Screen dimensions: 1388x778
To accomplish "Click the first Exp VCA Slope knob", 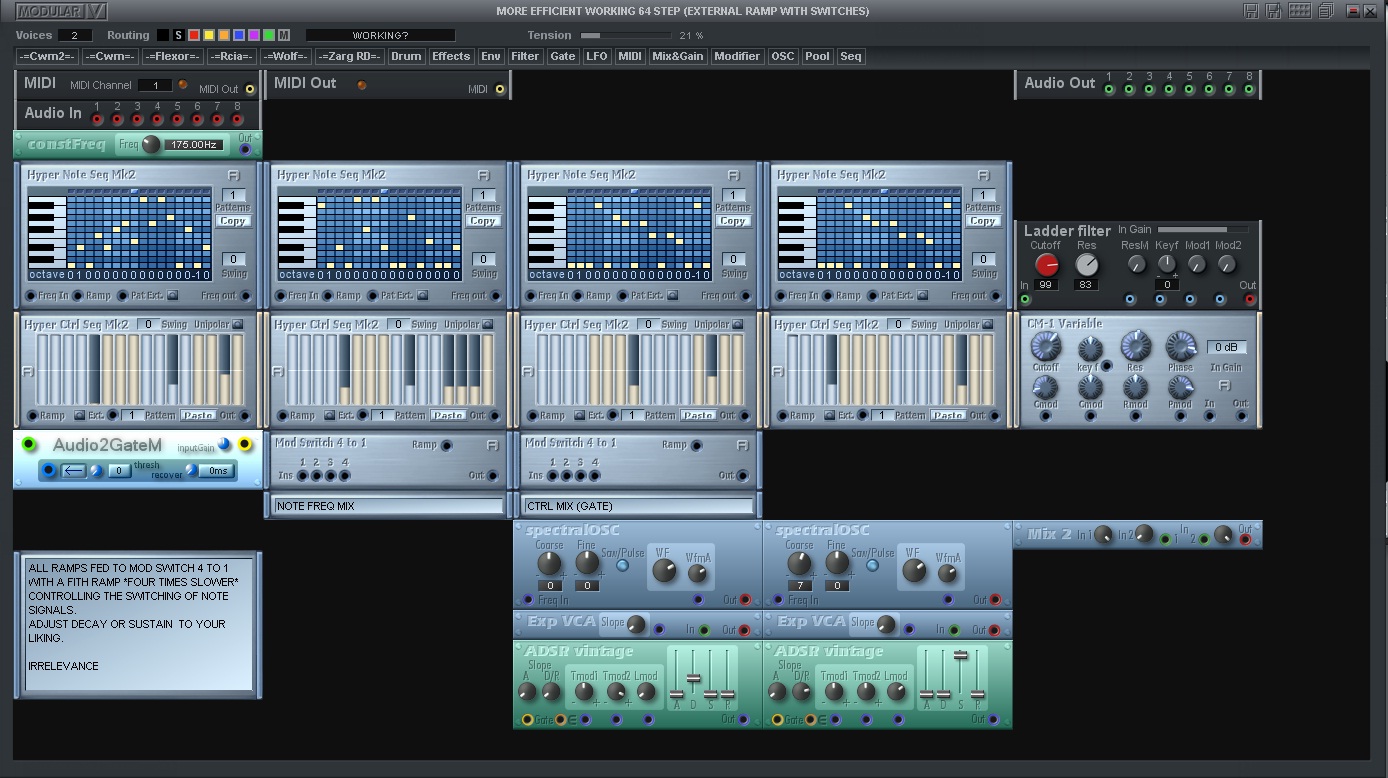I will click(x=636, y=624).
